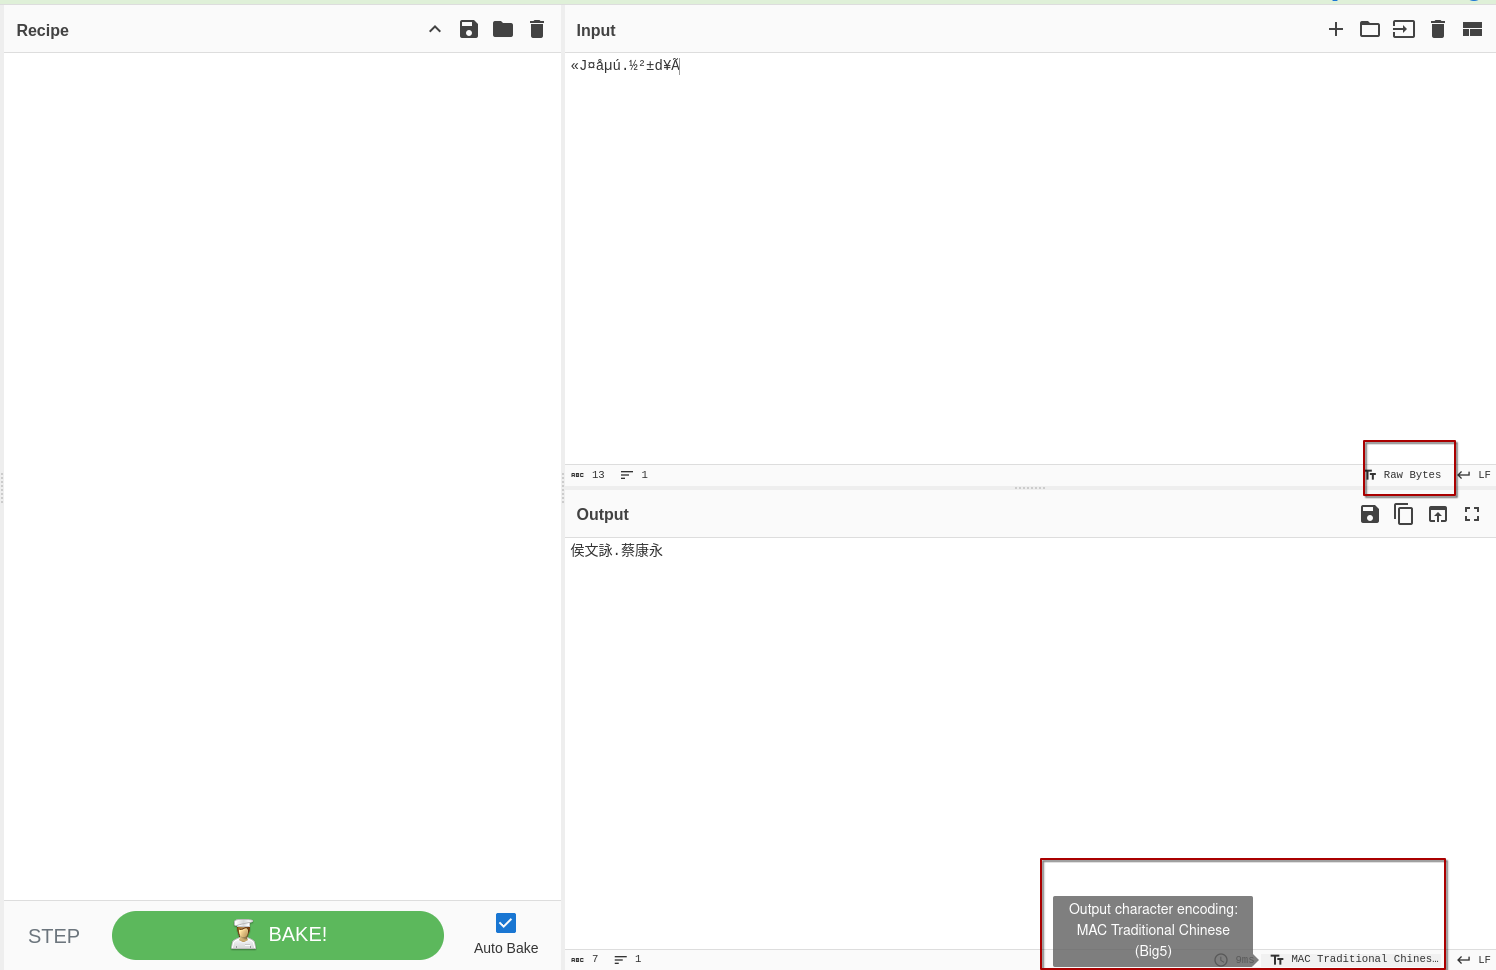The image size is (1496, 970).
Task: Clear input and output
Action: click(x=1437, y=30)
